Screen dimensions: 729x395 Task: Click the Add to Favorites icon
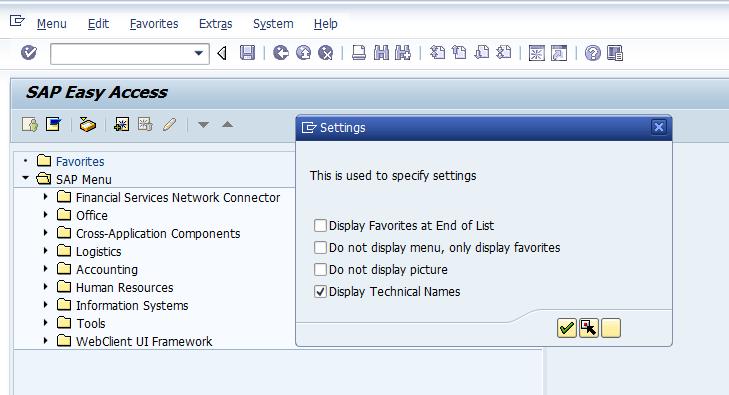click(x=122, y=125)
